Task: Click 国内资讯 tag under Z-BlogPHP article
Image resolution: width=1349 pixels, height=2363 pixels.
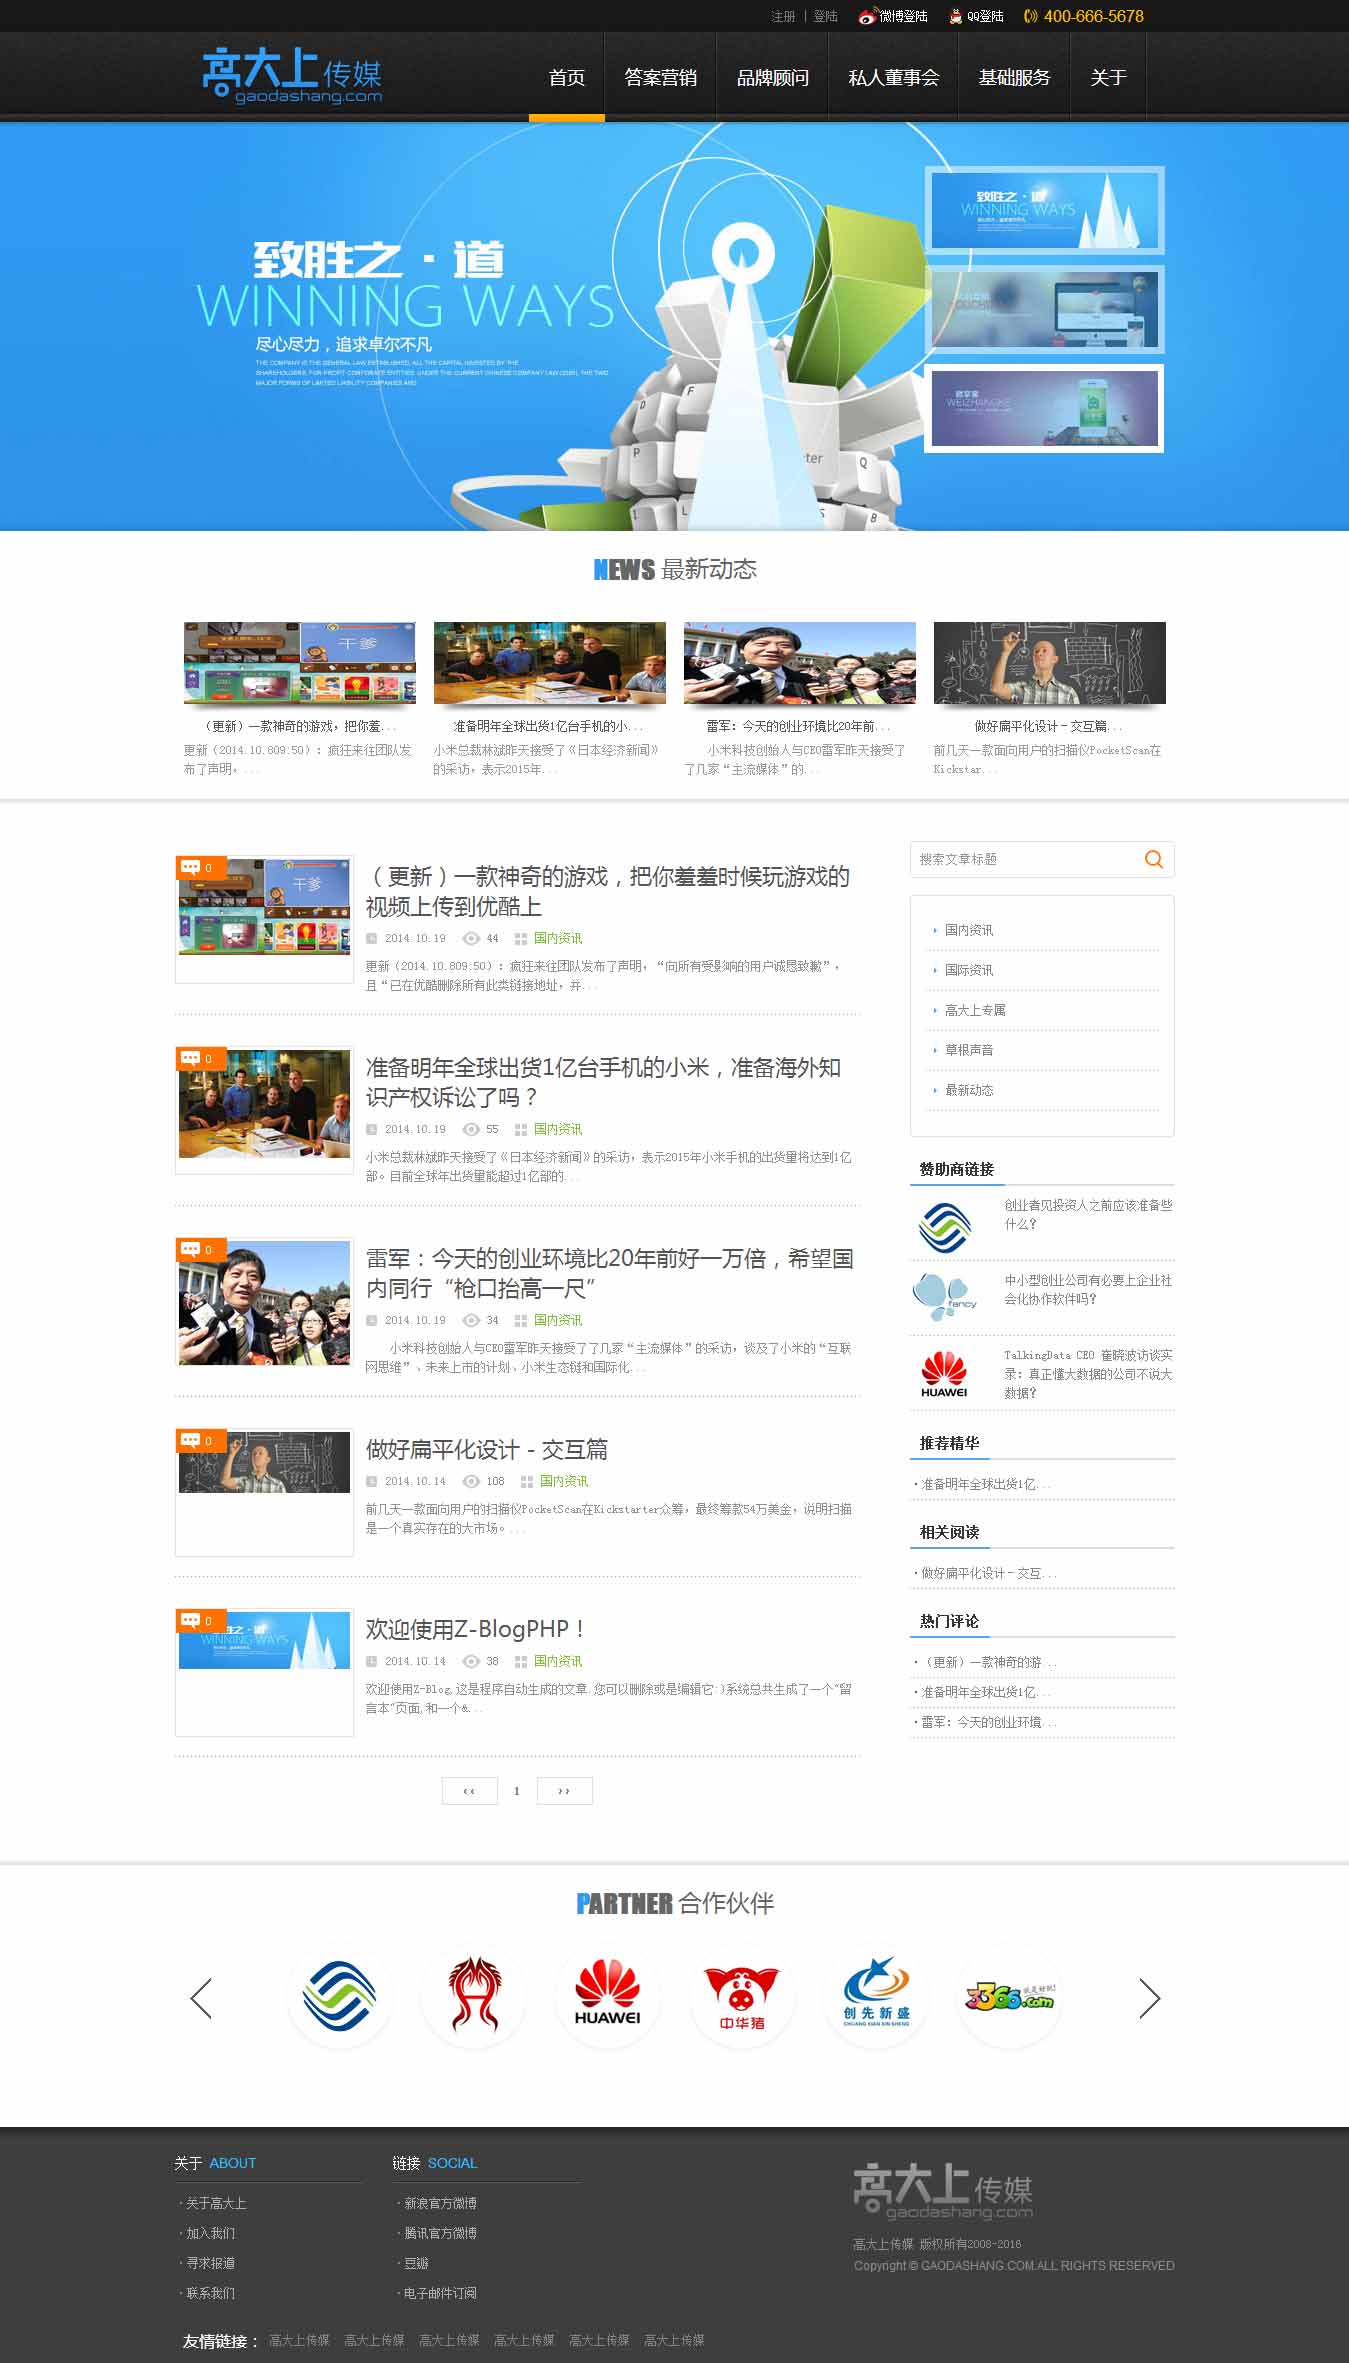Action: pos(558,1661)
